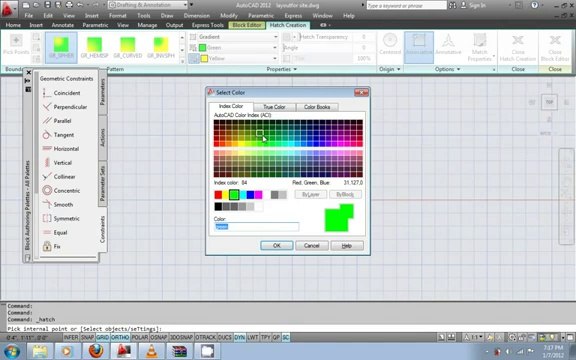
Task: Select the Symmetric constraint tool
Action: 61,219
